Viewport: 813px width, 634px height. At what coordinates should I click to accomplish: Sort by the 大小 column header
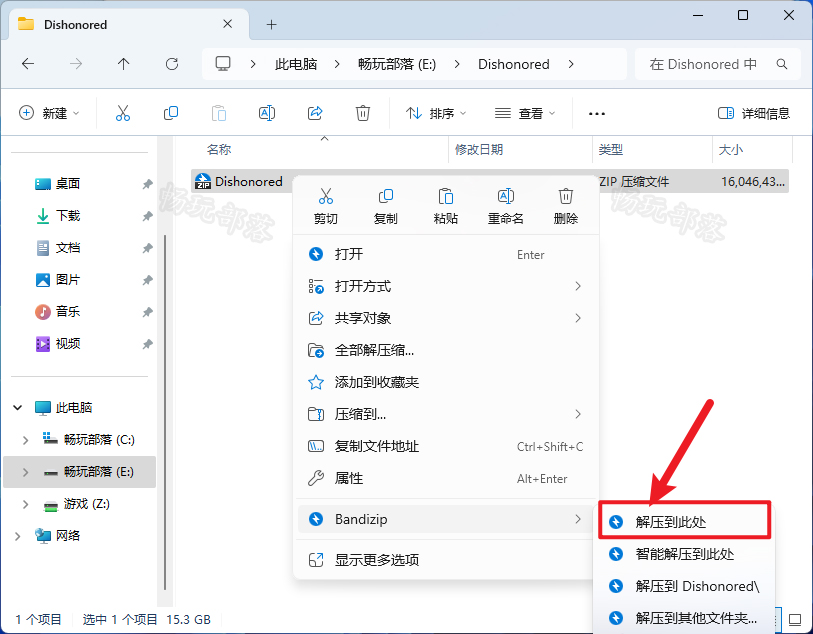coord(731,150)
